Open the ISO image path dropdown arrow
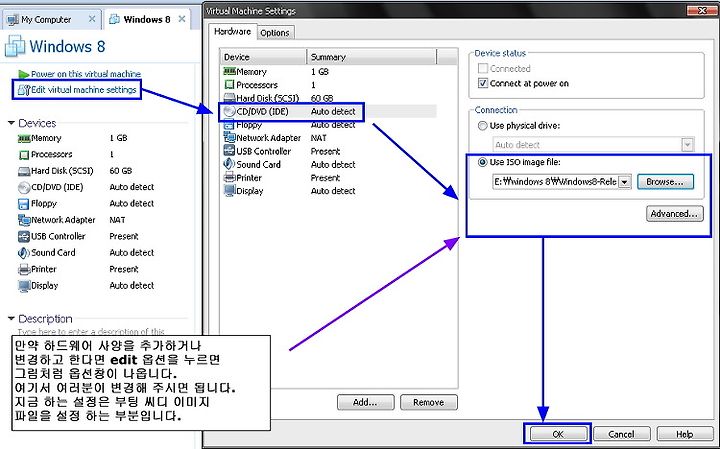 point(624,182)
